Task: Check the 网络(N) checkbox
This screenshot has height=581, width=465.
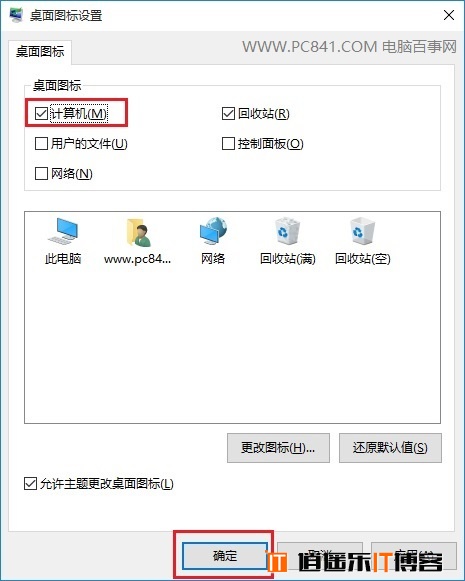Action: (41, 173)
